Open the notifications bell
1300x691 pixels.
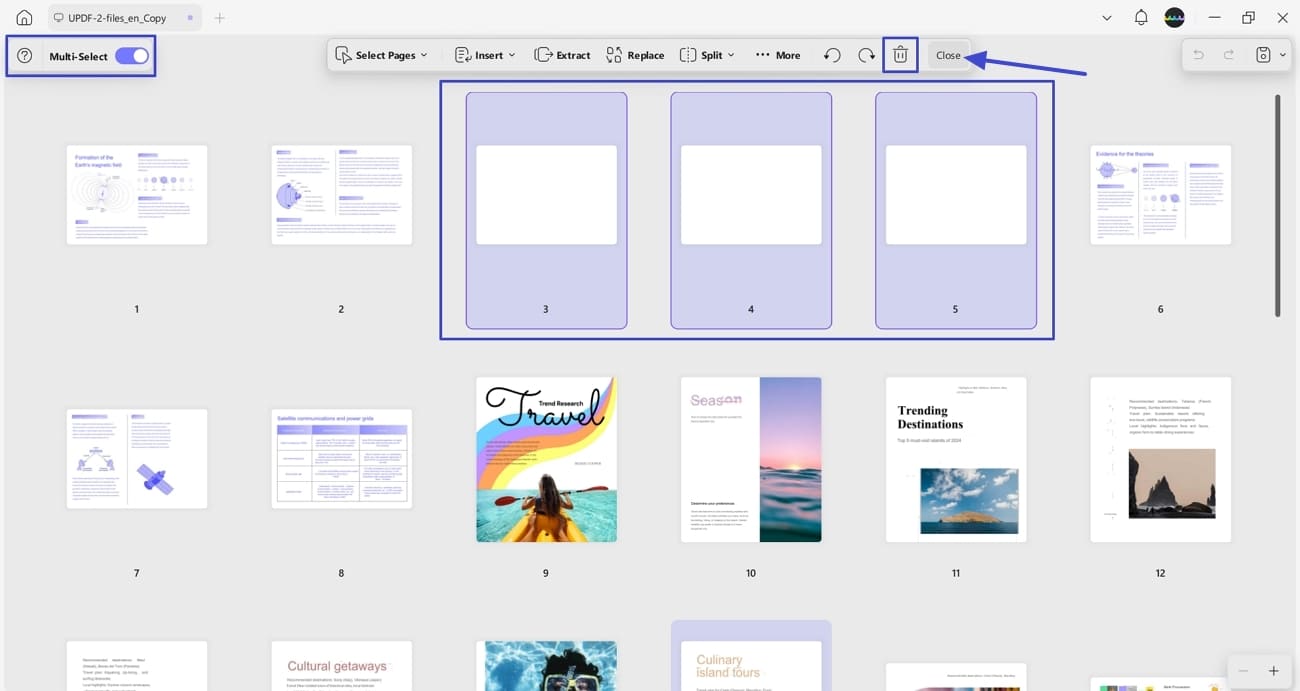tap(1140, 17)
